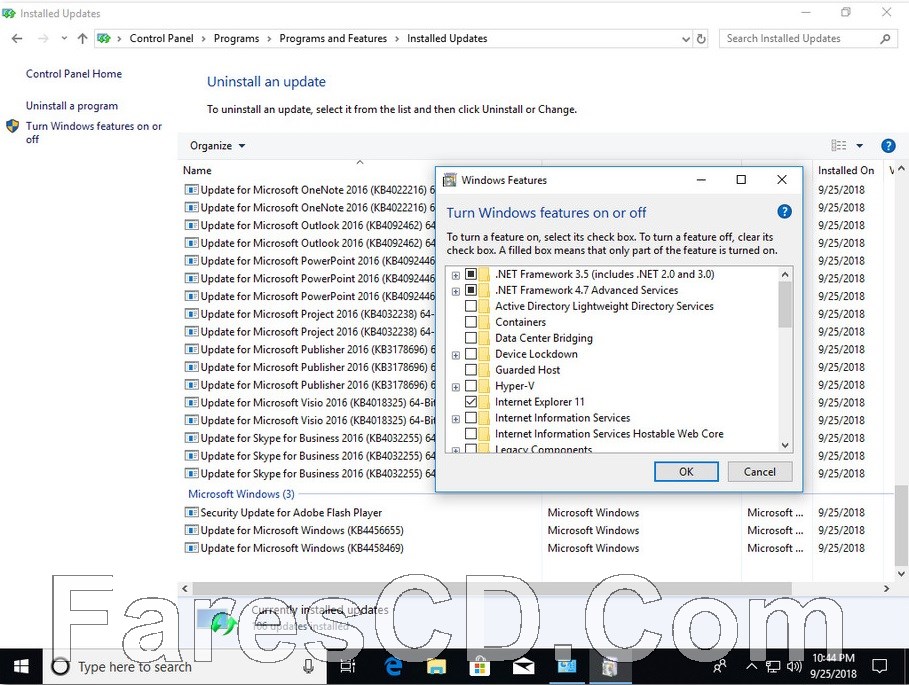The height and width of the screenshot is (685, 909).
Task: Click the Windows Start button
Action: point(21,666)
